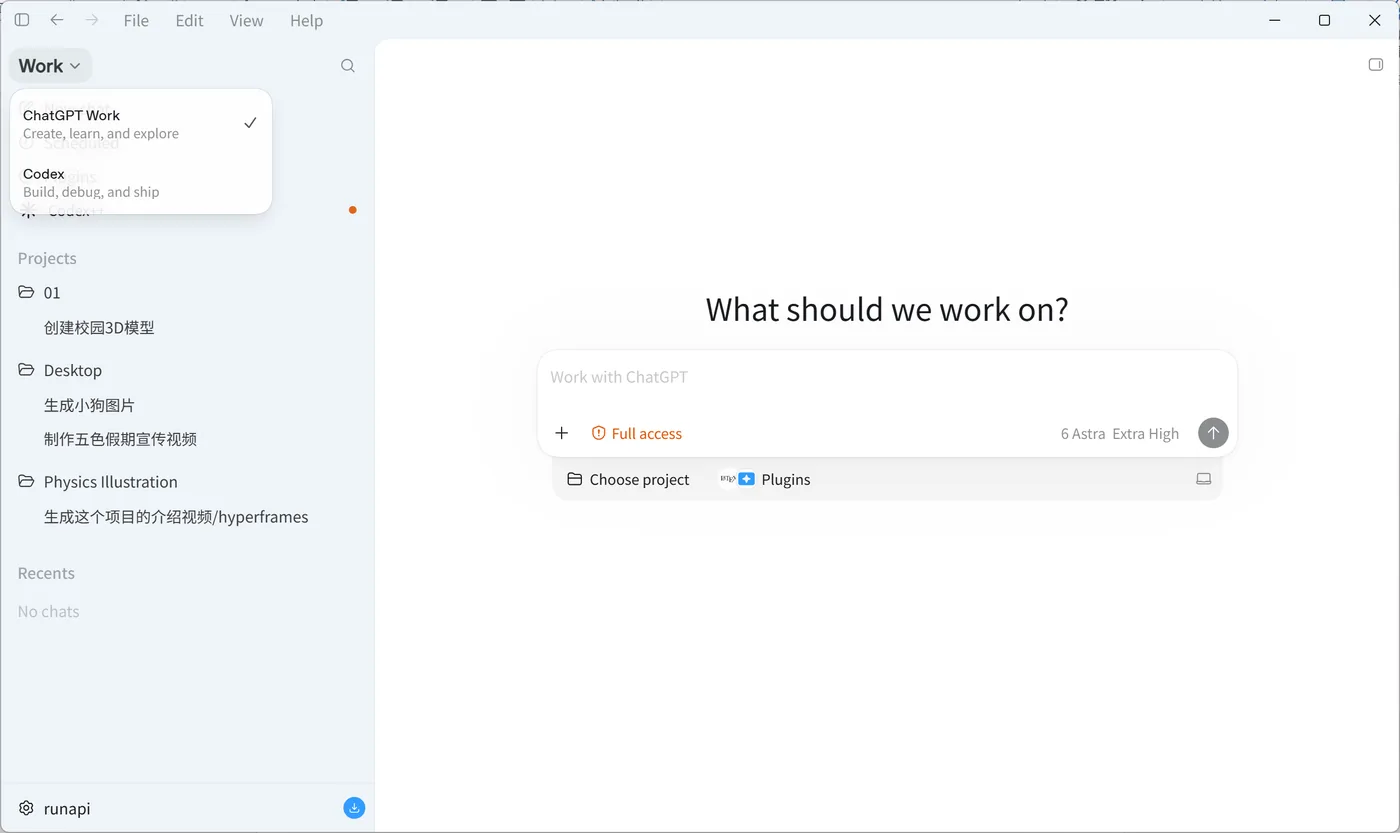Click the plus attach icon
The height and width of the screenshot is (833, 1400).
click(x=562, y=433)
